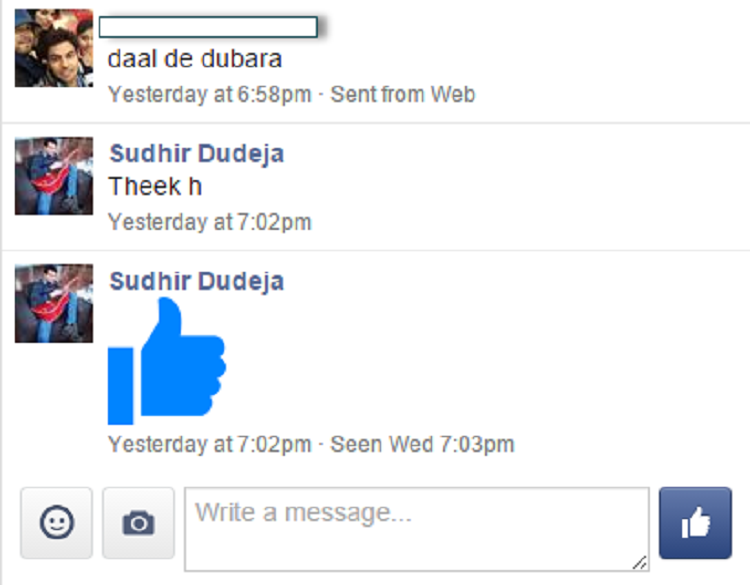Viewport: 750px width, 585px height.
Task: Click timestamp Yesterday at 6:58pm
Action: (x=210, y=94)
